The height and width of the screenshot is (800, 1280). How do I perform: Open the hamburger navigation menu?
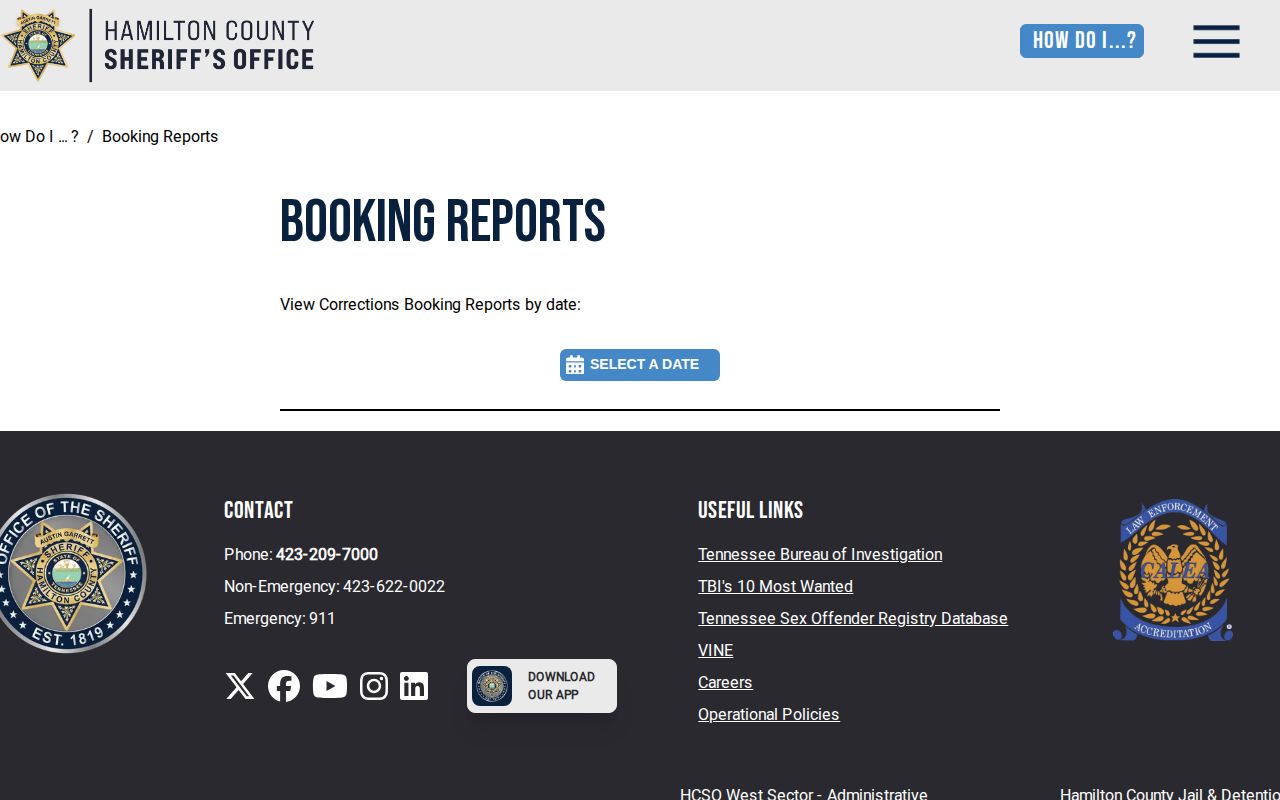click(x=1216, y=42)
